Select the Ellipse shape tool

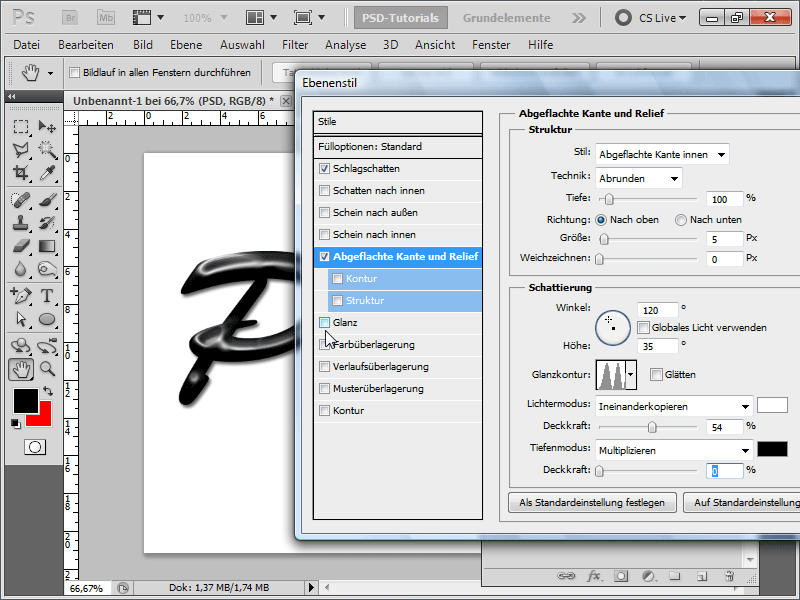47,319
